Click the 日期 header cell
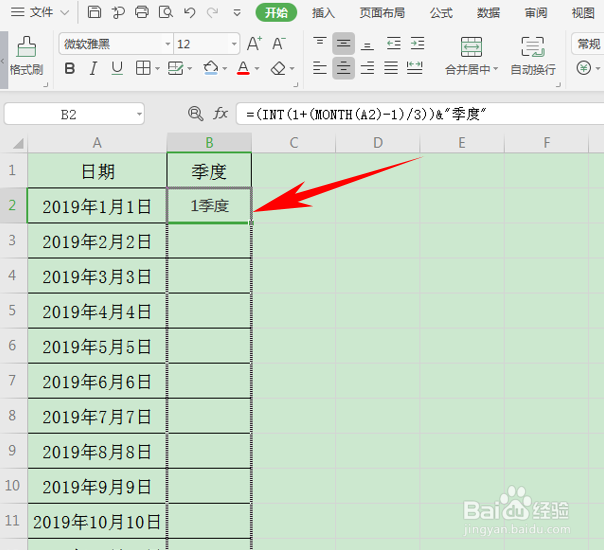Viewport: 604px width, 550px height. click(x=97, y=171)
